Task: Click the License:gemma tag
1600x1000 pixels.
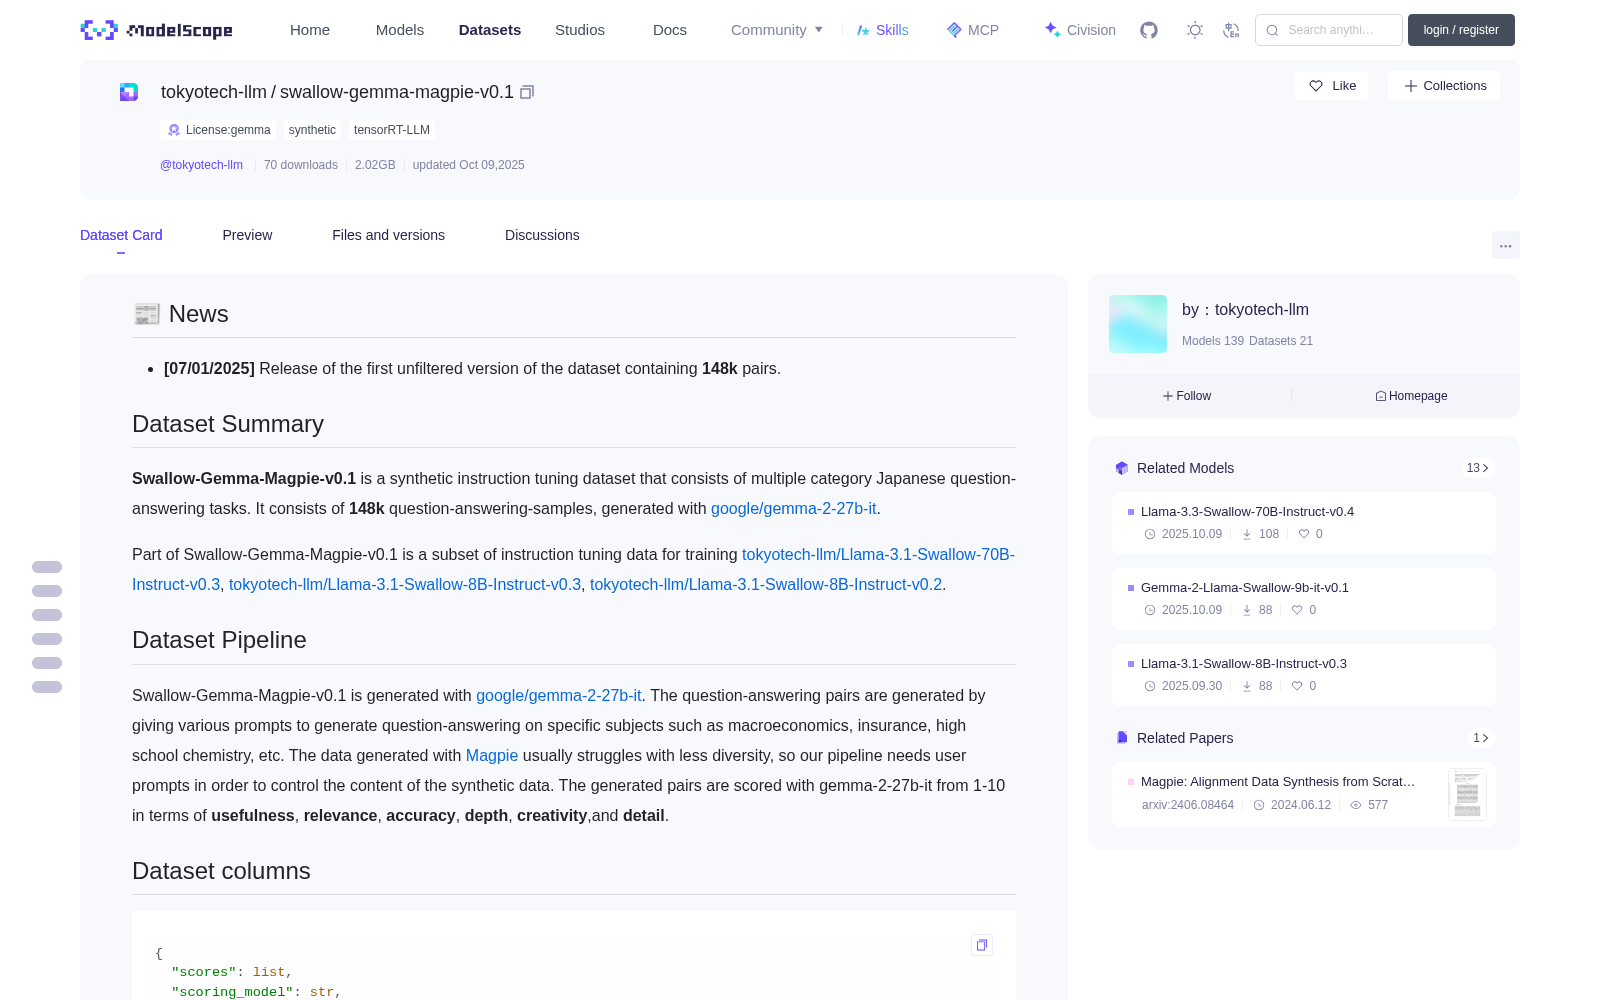Action: click(218, 130)
